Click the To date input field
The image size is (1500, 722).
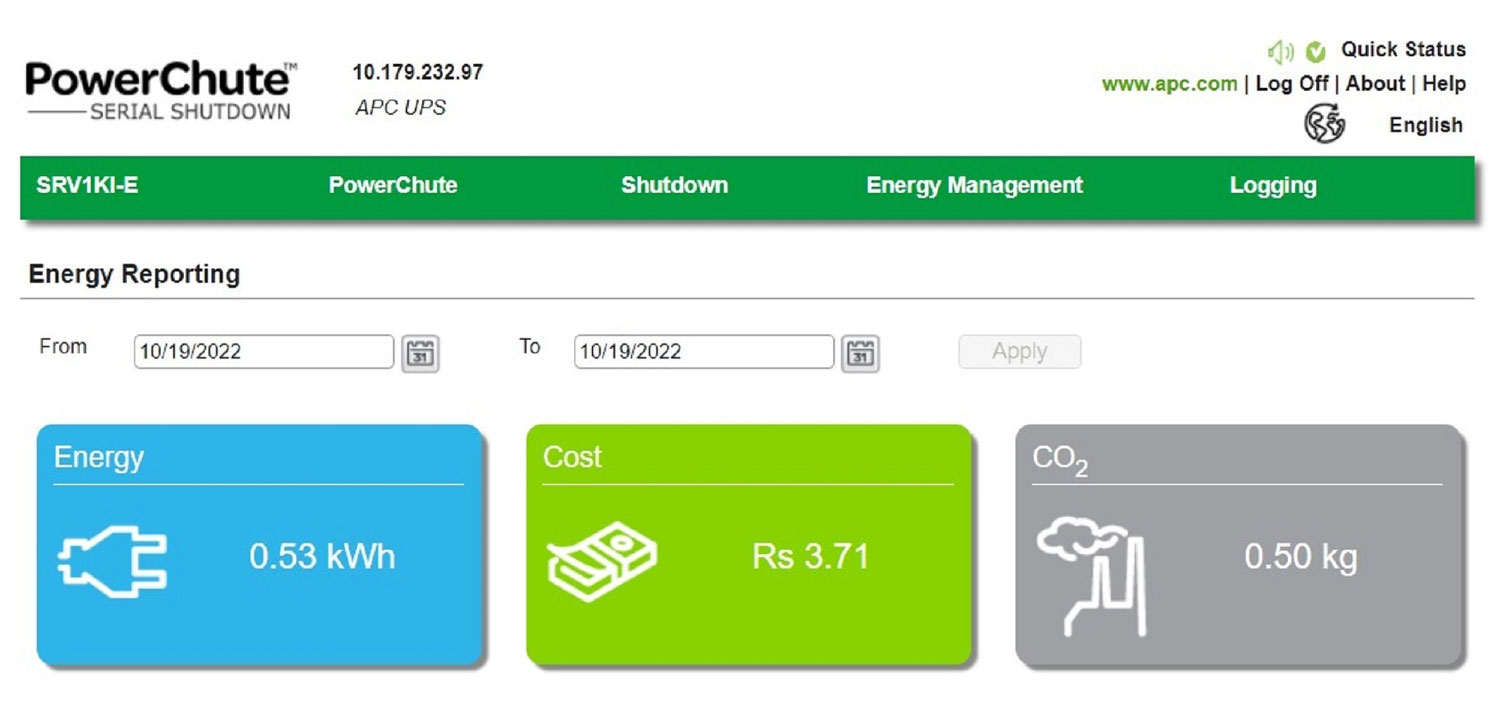coord(703,352)
